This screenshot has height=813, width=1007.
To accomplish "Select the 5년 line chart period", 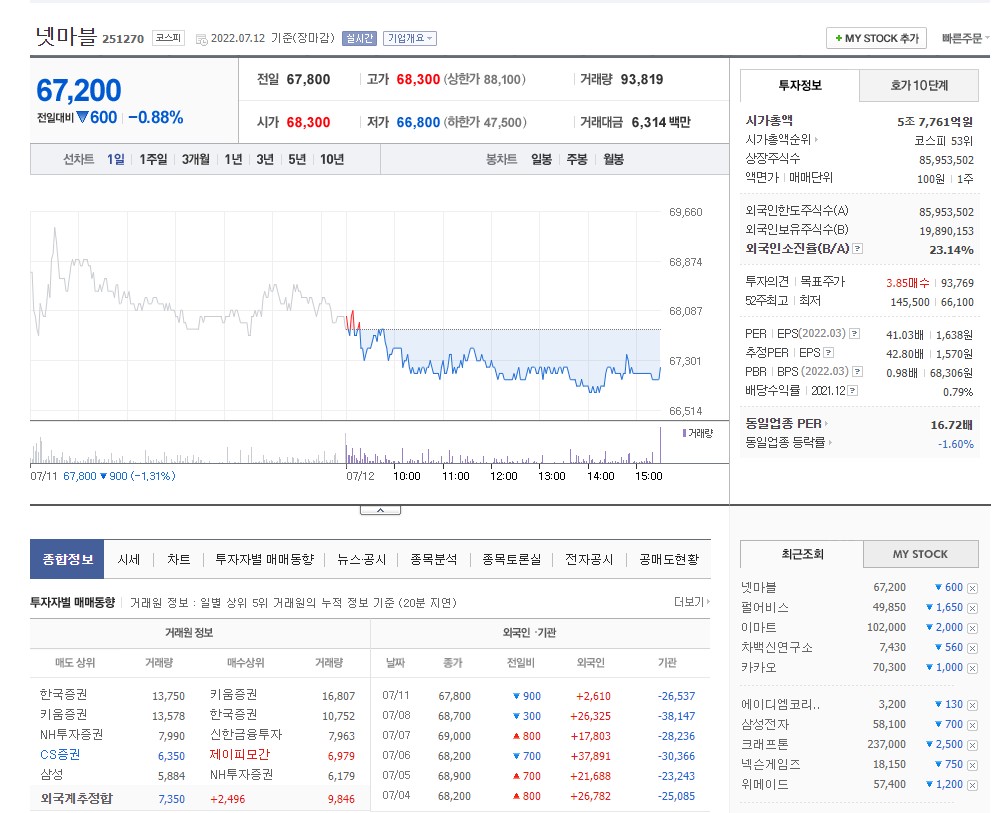I will click(297, 159).
